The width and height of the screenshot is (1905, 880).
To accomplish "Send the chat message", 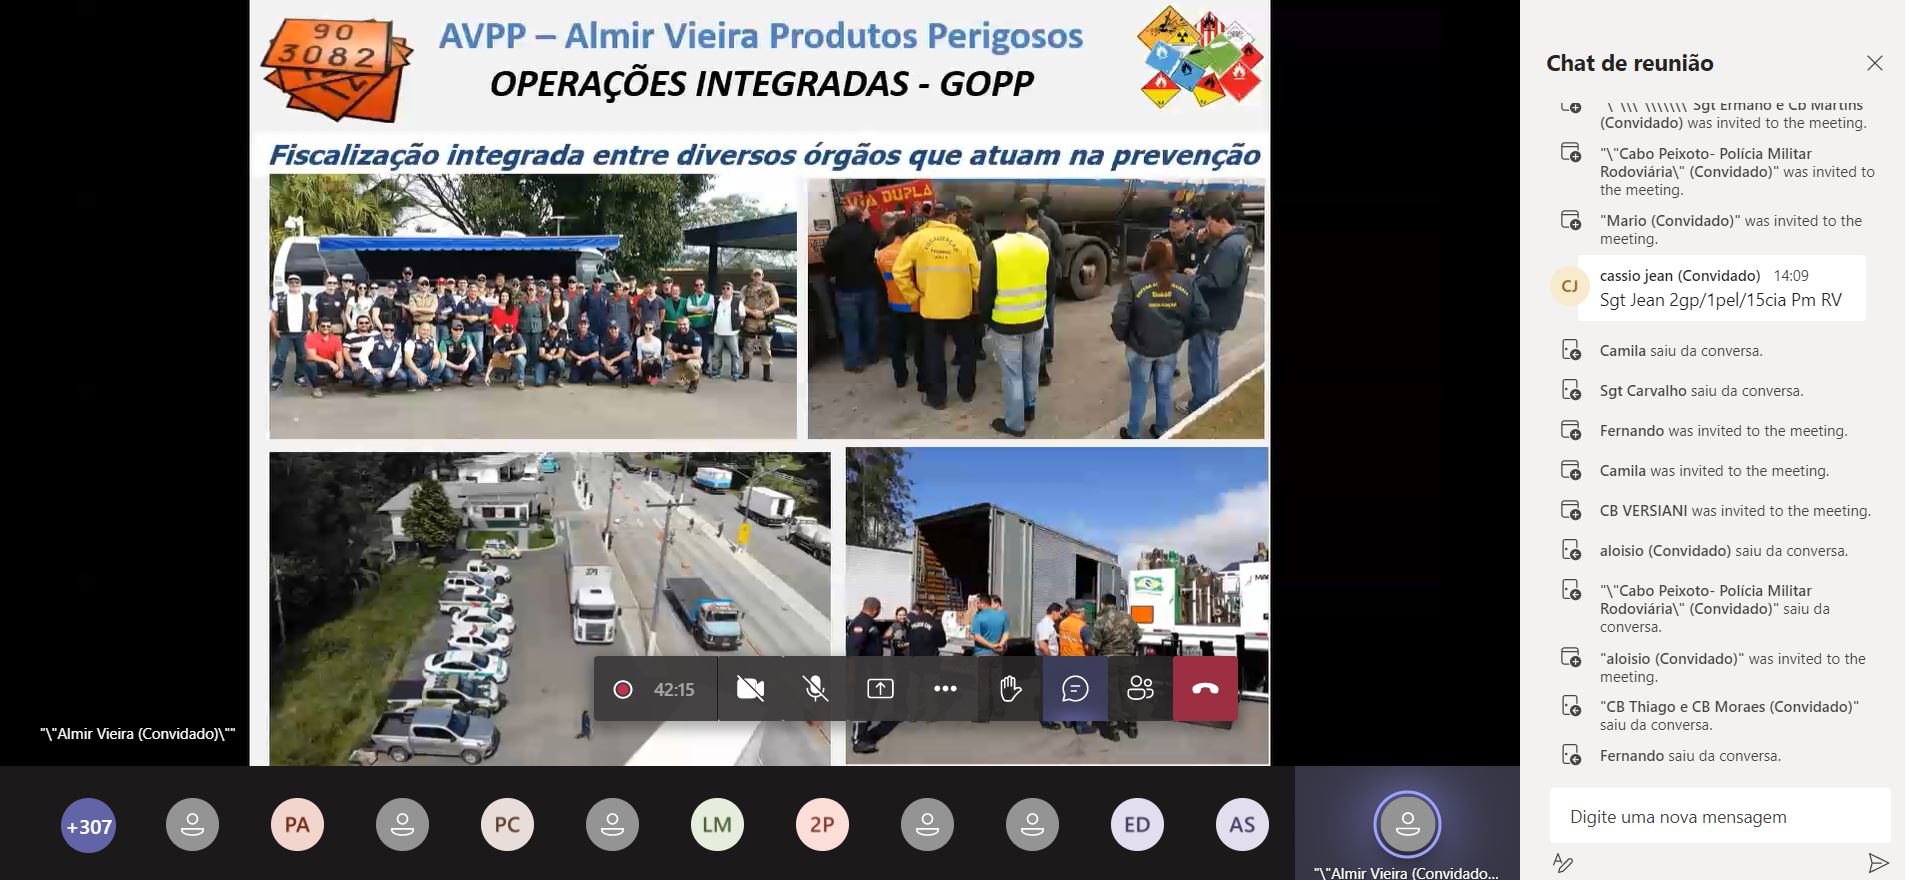I will [x=1878, y=862].
